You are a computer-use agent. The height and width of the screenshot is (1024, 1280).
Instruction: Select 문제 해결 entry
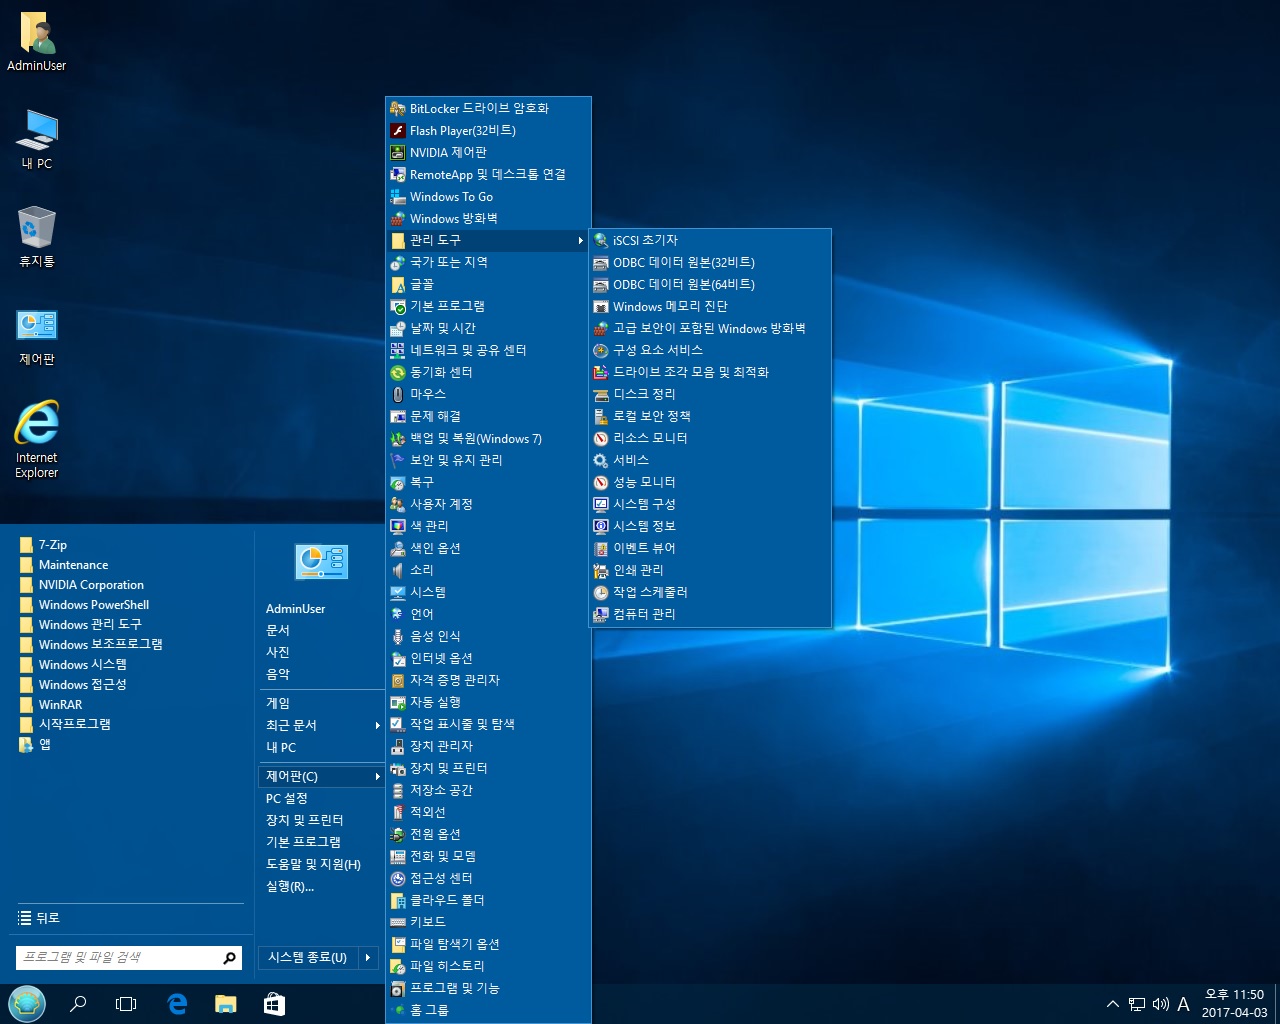pos(488,416)
